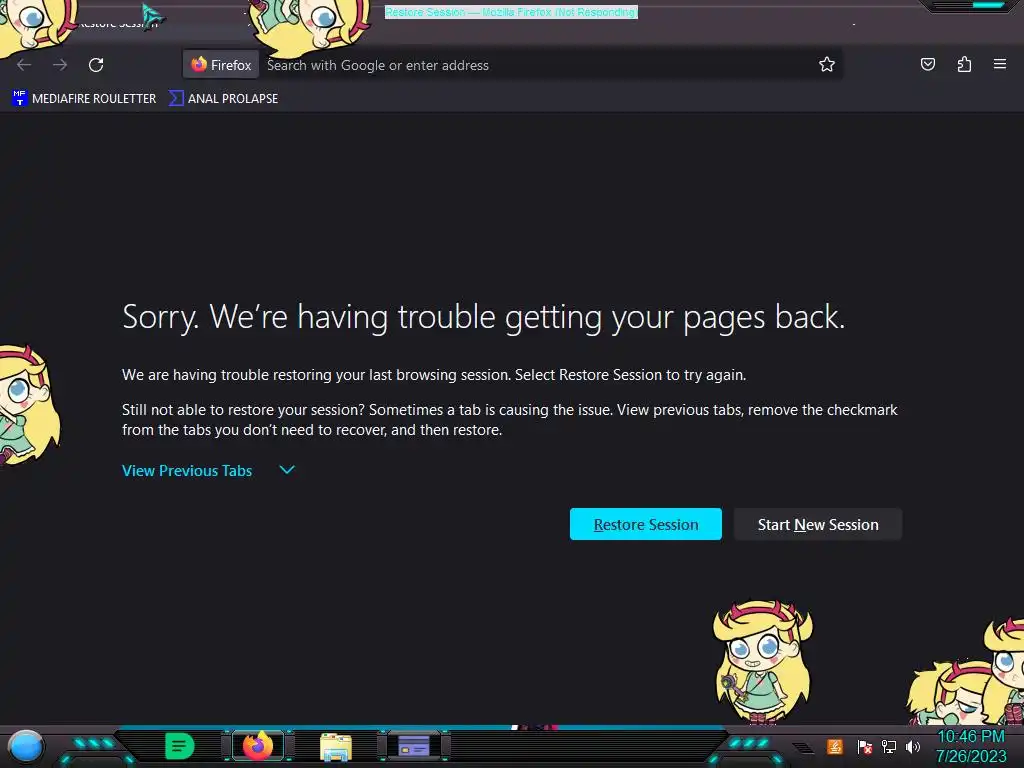The image size is (1024, 768).
Task: Go forward with the browser forward arrow
Action: point(60,65)
